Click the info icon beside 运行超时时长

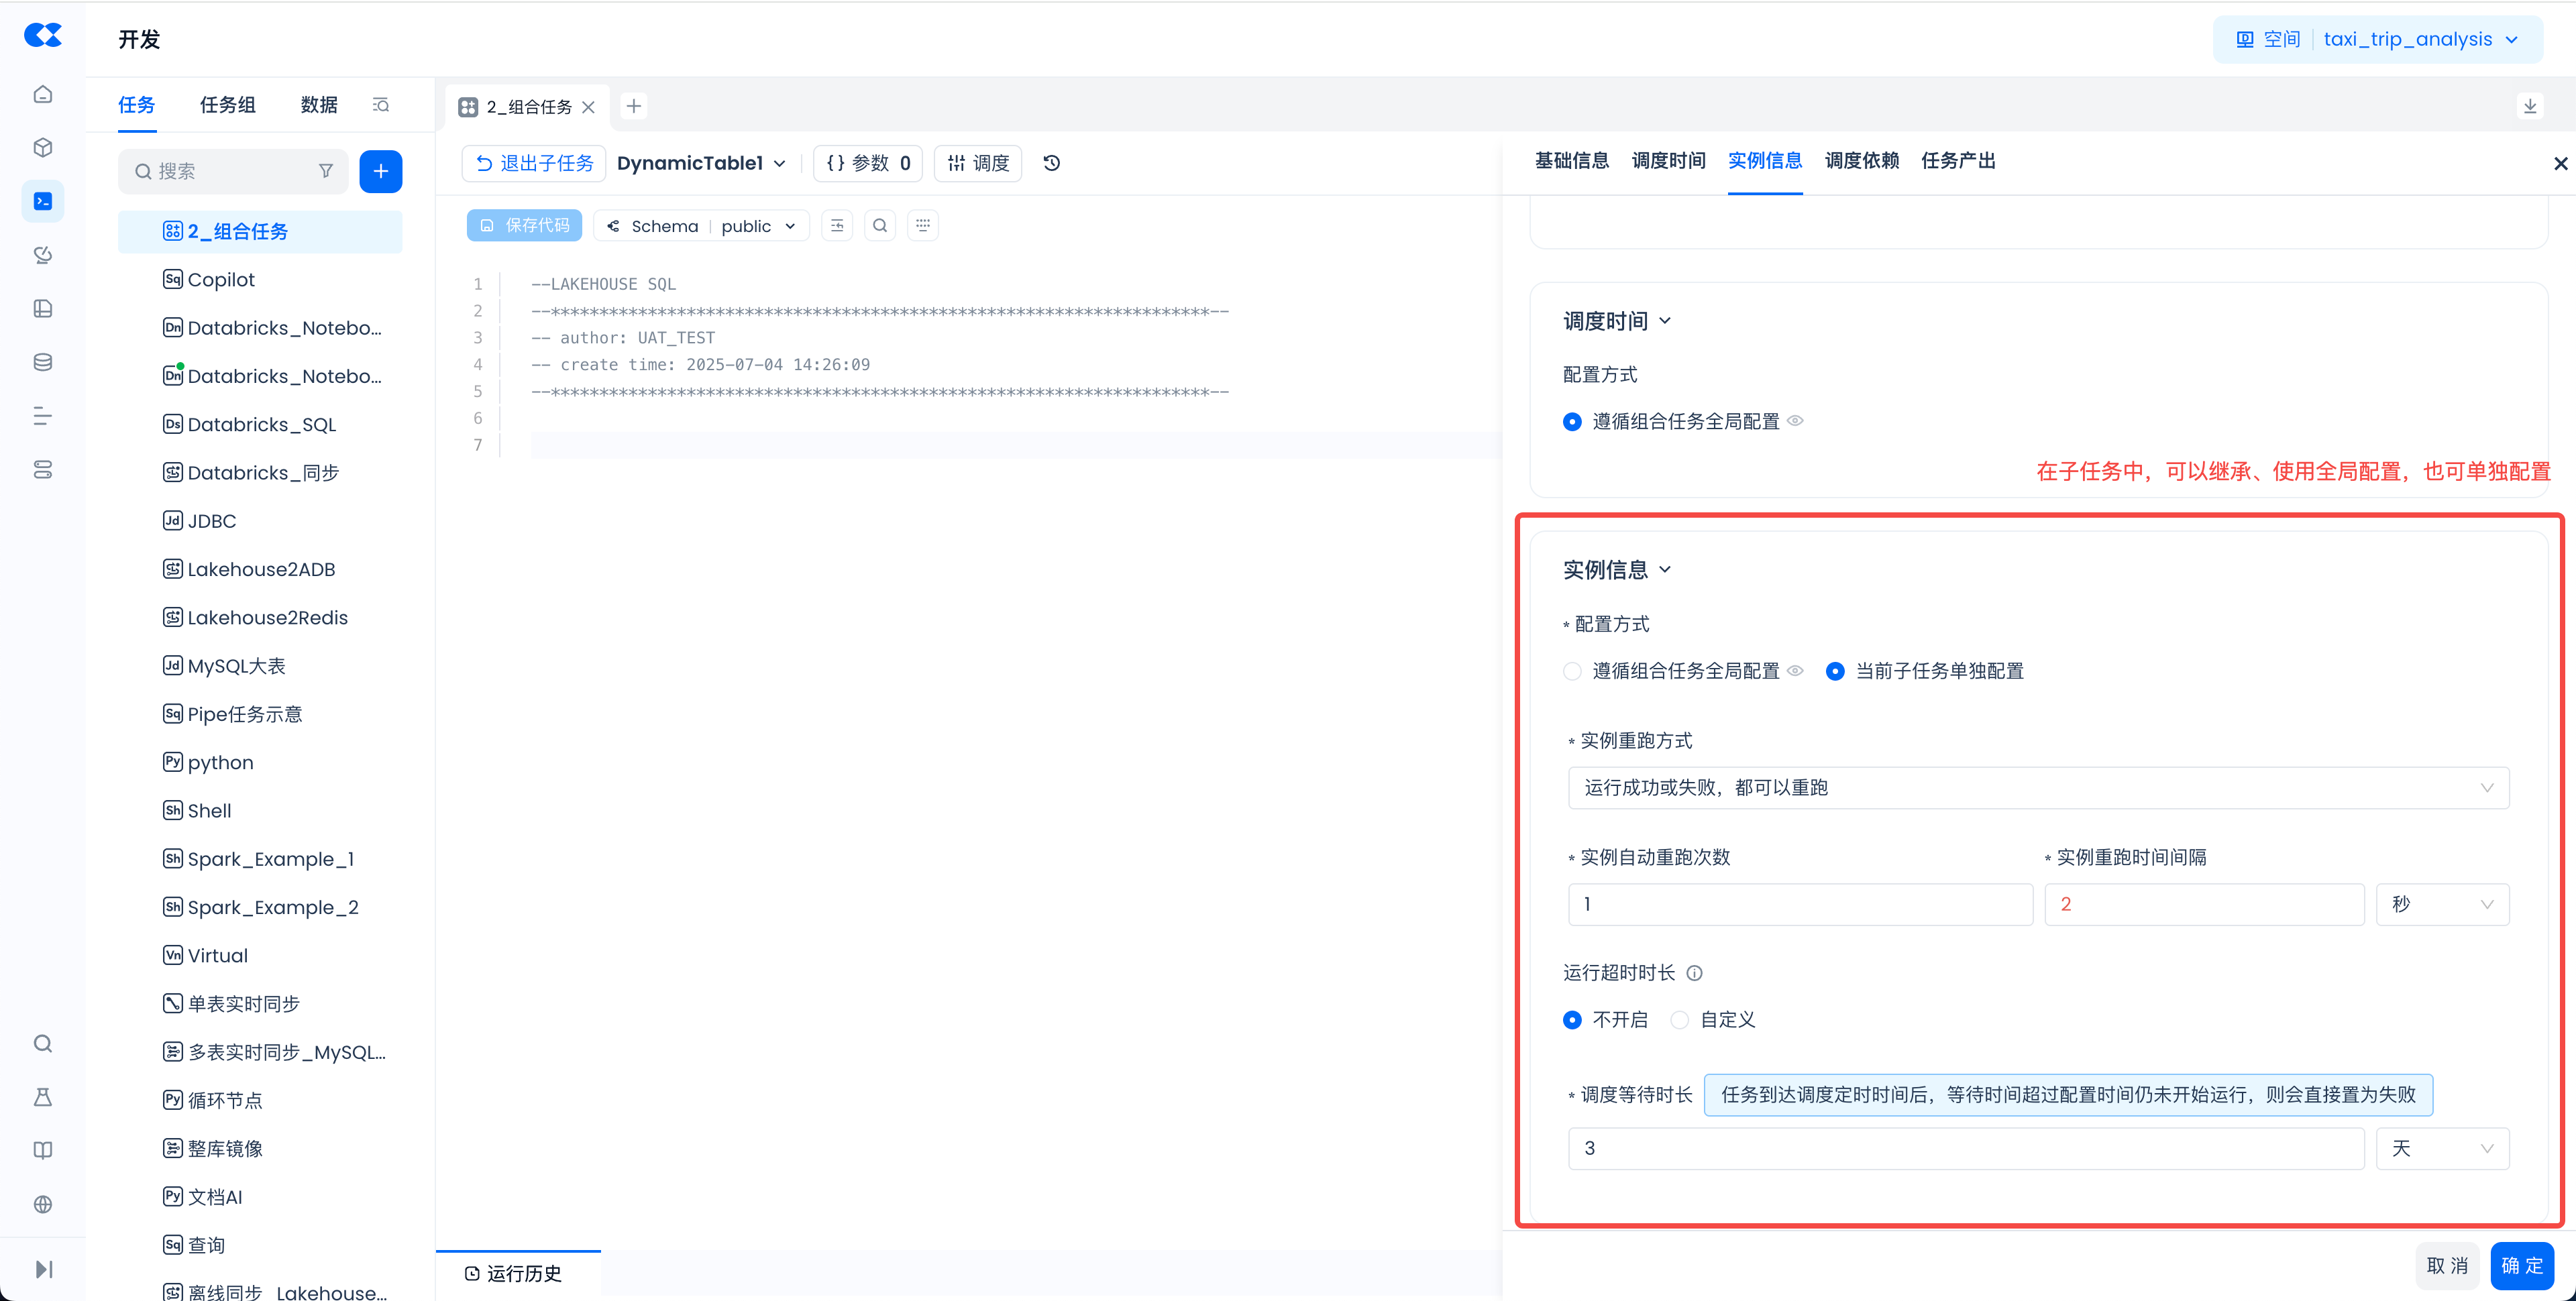pos(1694,973)
